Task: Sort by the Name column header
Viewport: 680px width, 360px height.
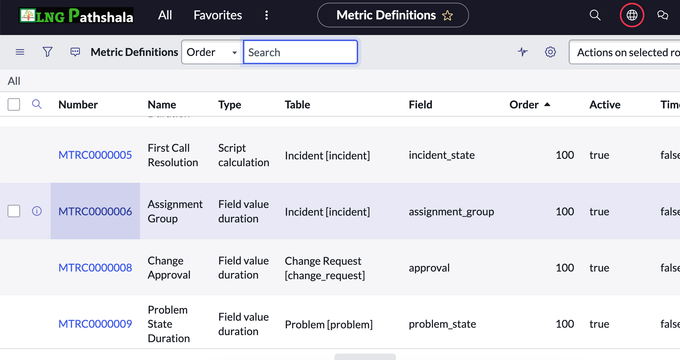Action: click(x=162, y=105)
